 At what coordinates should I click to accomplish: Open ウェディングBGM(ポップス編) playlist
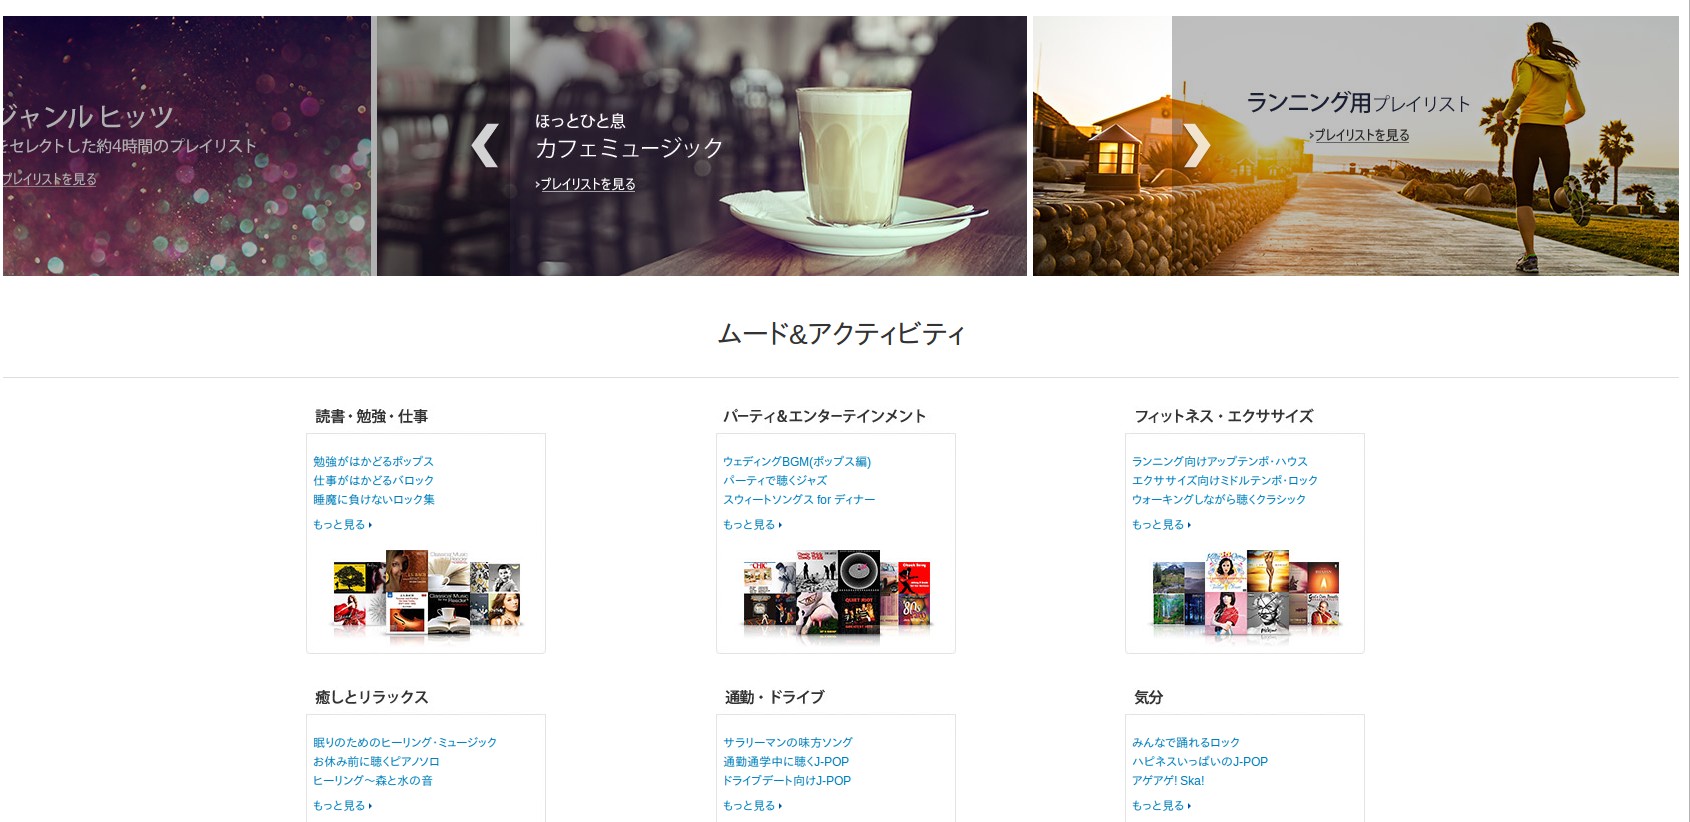click(x=797, y=461)
